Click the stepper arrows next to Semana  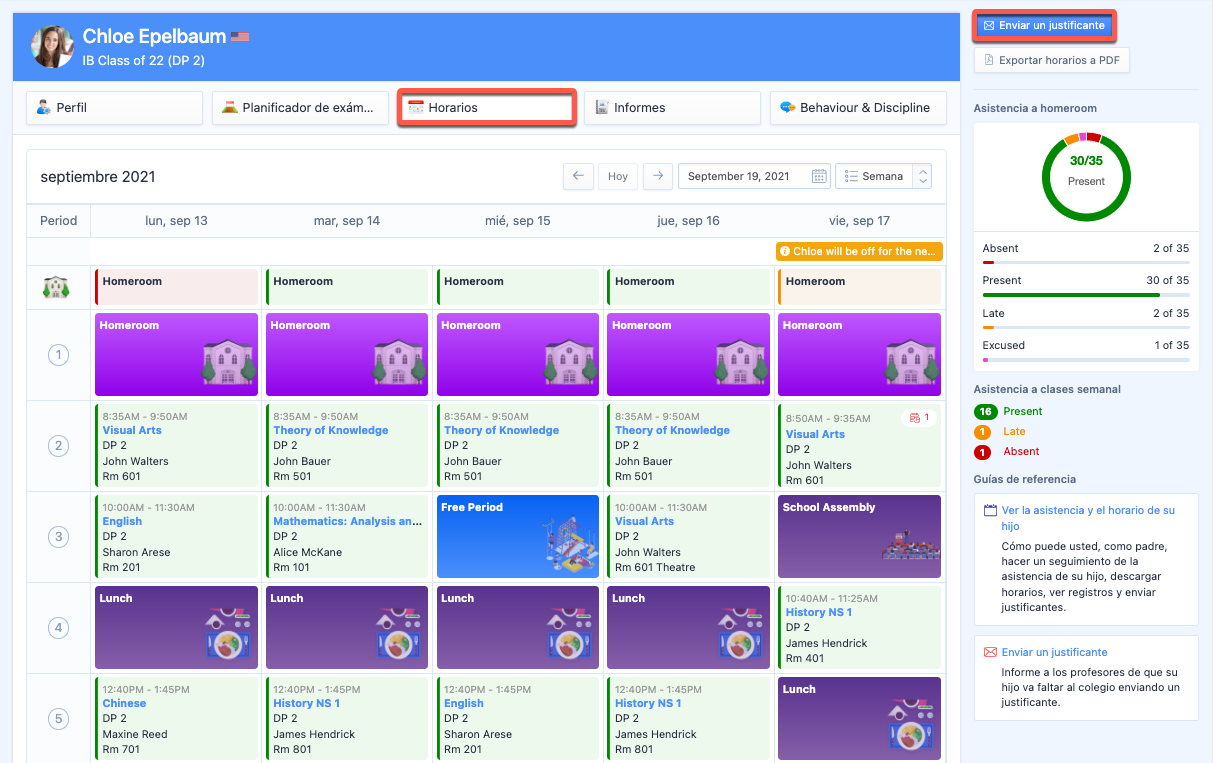923,176
